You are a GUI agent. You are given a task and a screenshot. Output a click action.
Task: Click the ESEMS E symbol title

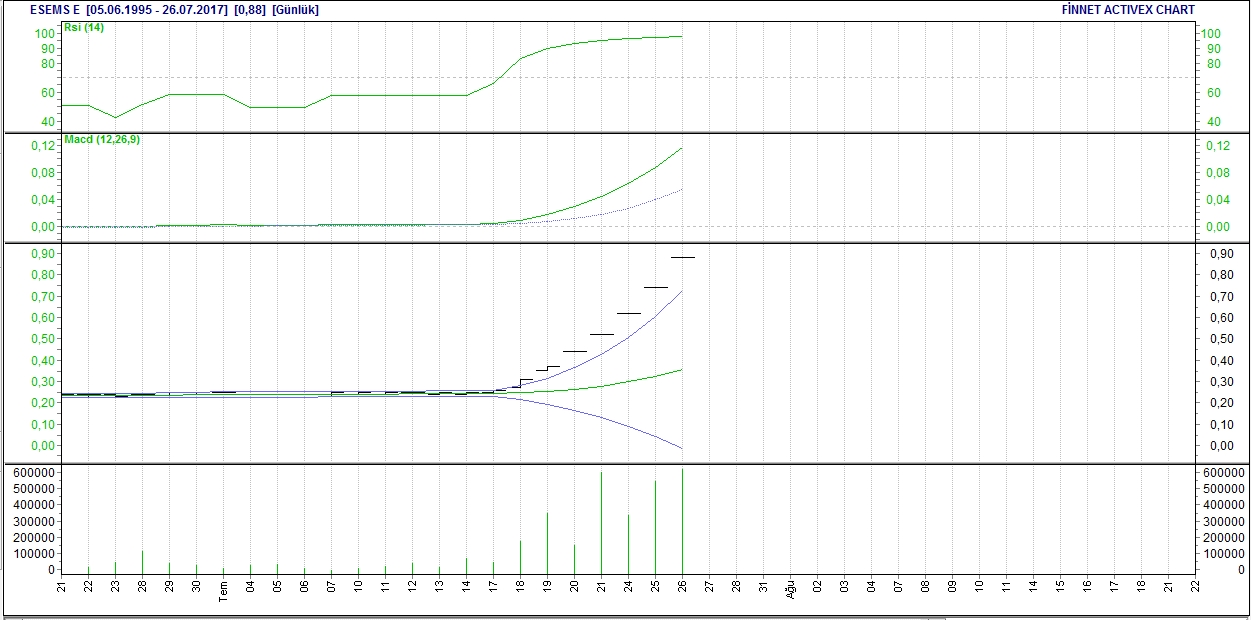click(55, 10)
